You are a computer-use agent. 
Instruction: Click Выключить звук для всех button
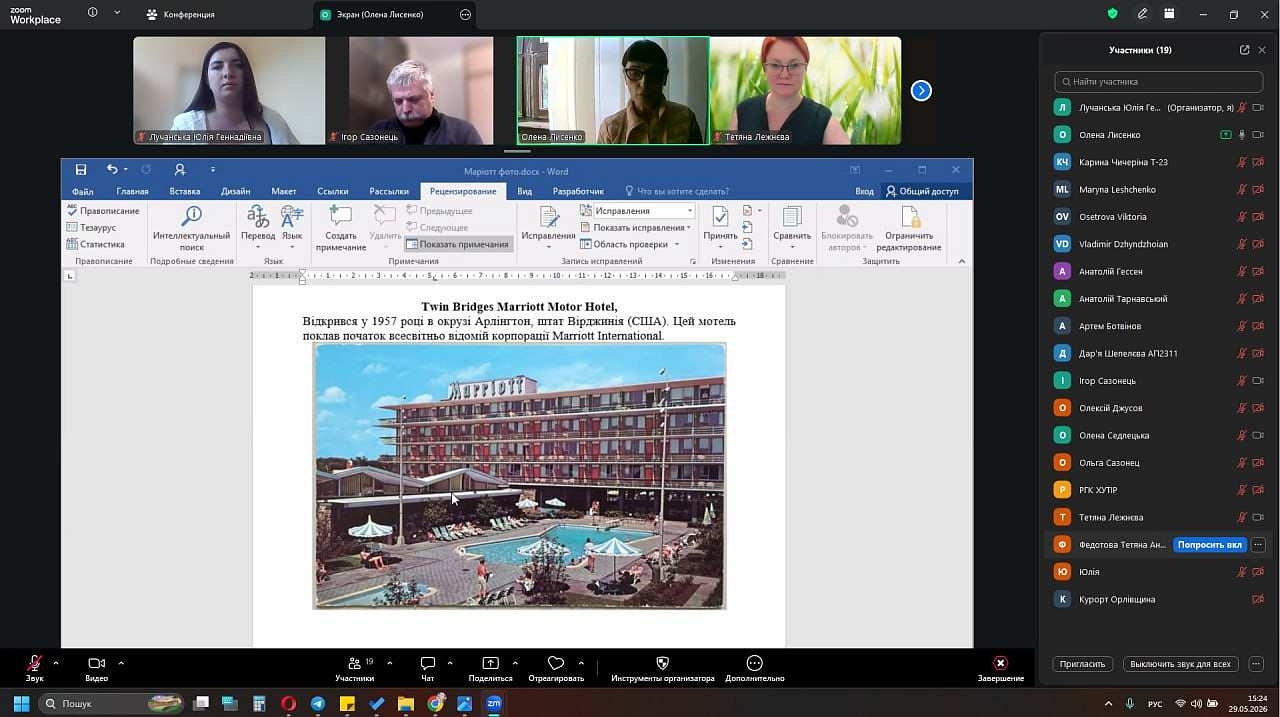coord(1181,664)
